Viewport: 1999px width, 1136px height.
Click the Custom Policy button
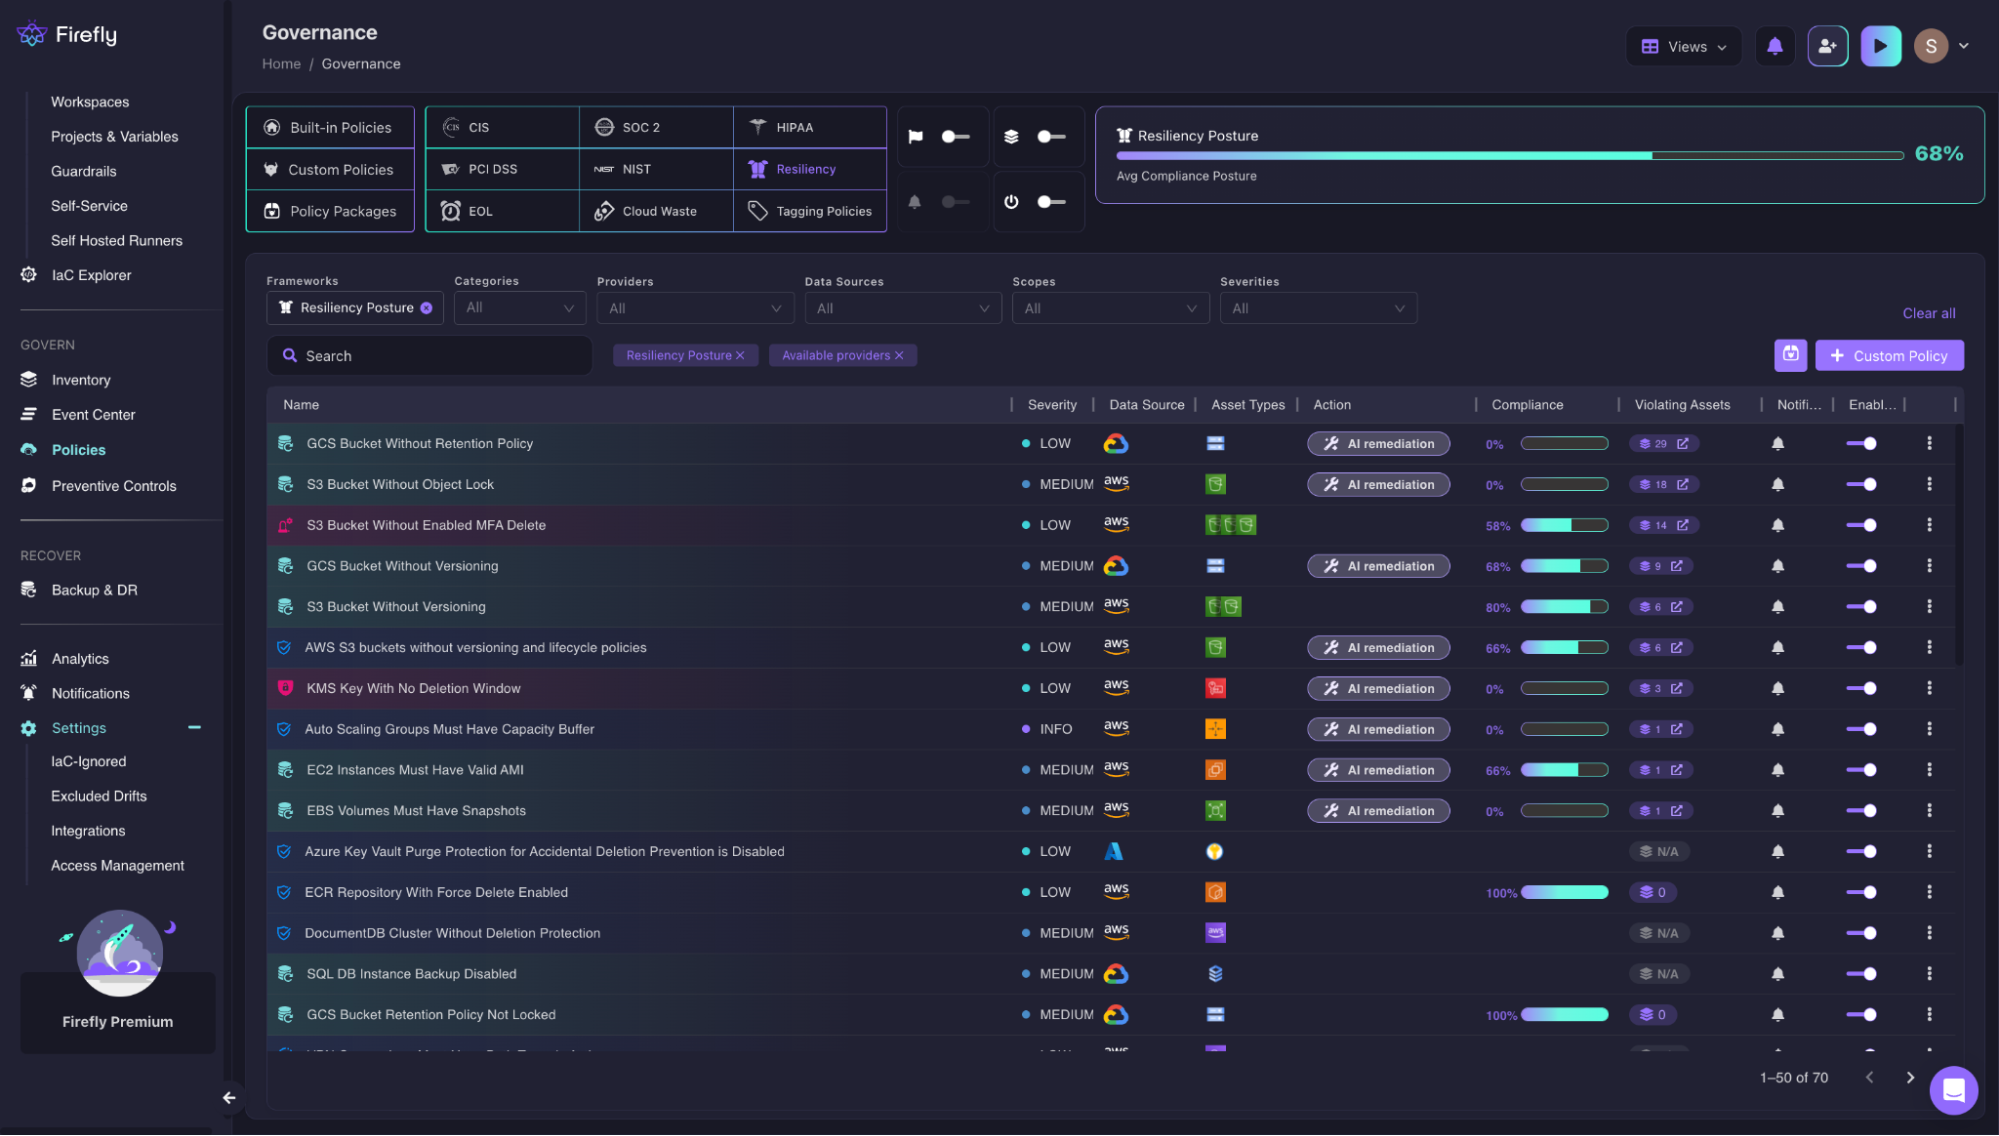[1889, 355]
